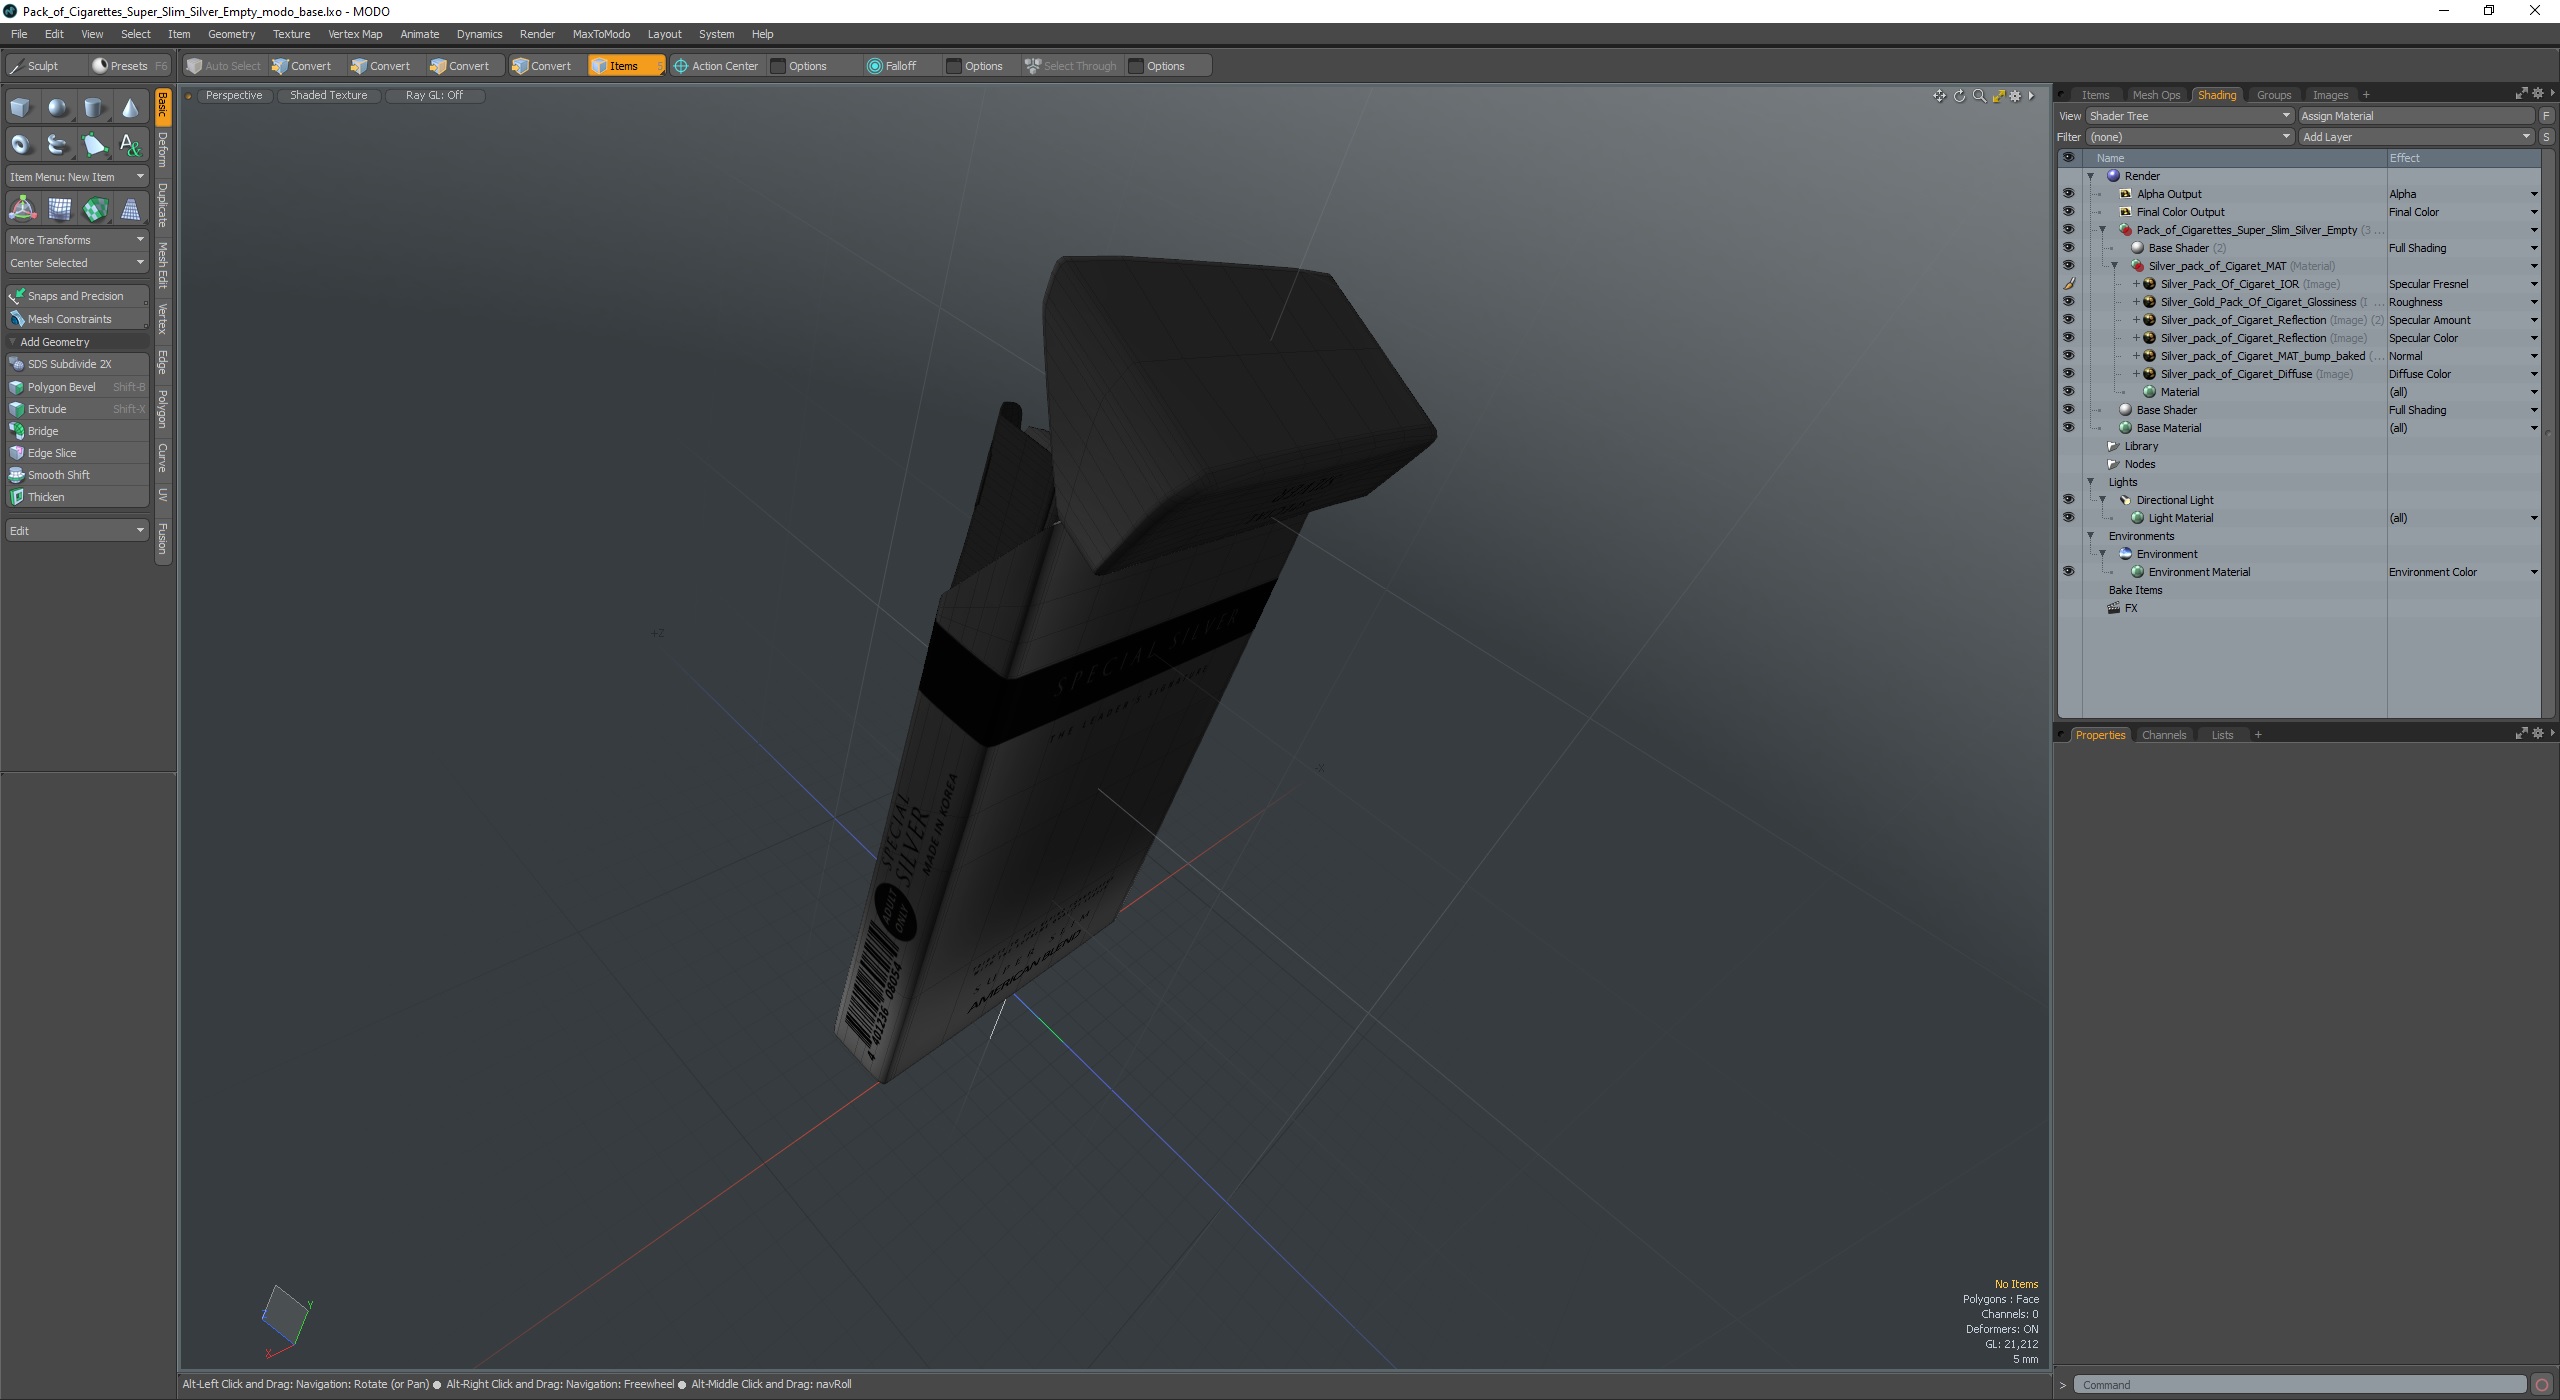2560x1400 pixels.
Task: Open the Filter (none) dropdown
Action: (2189, 137)
